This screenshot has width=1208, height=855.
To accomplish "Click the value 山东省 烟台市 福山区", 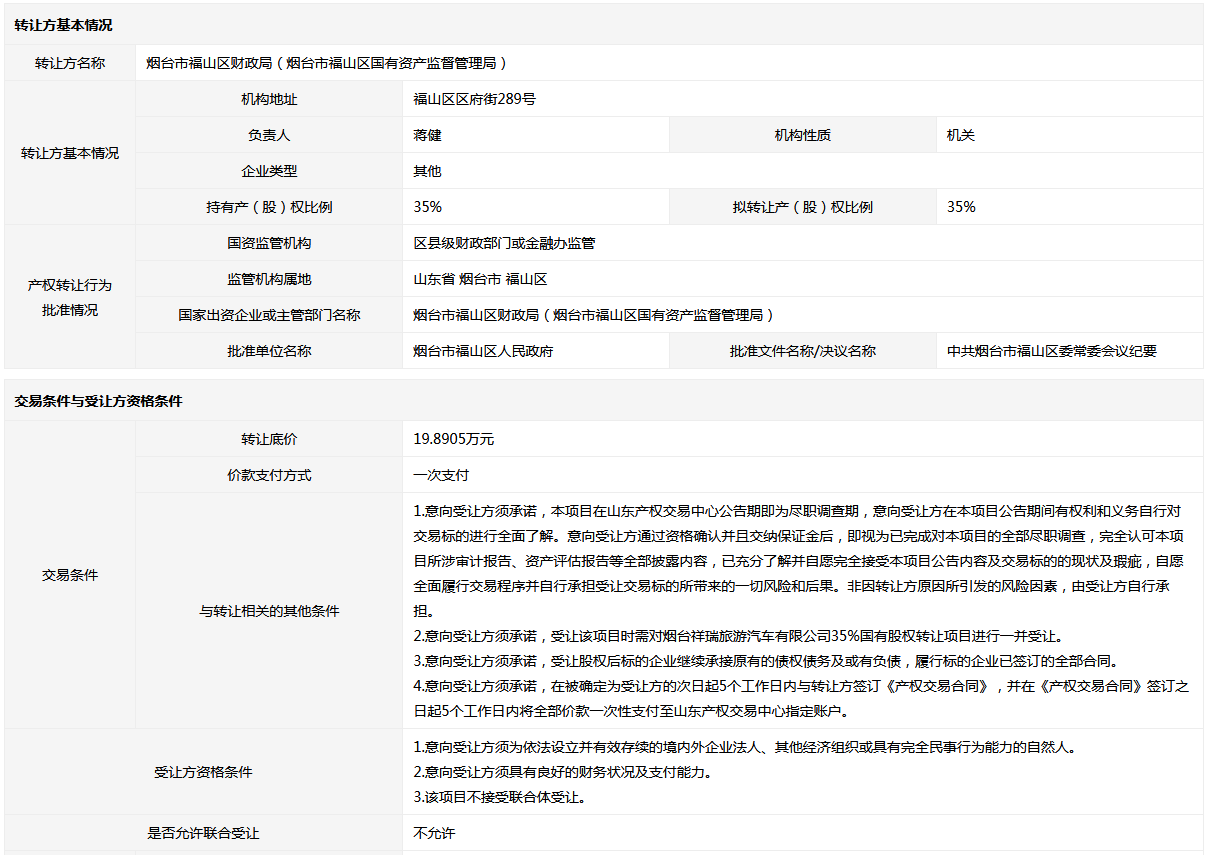I will 480,279.
